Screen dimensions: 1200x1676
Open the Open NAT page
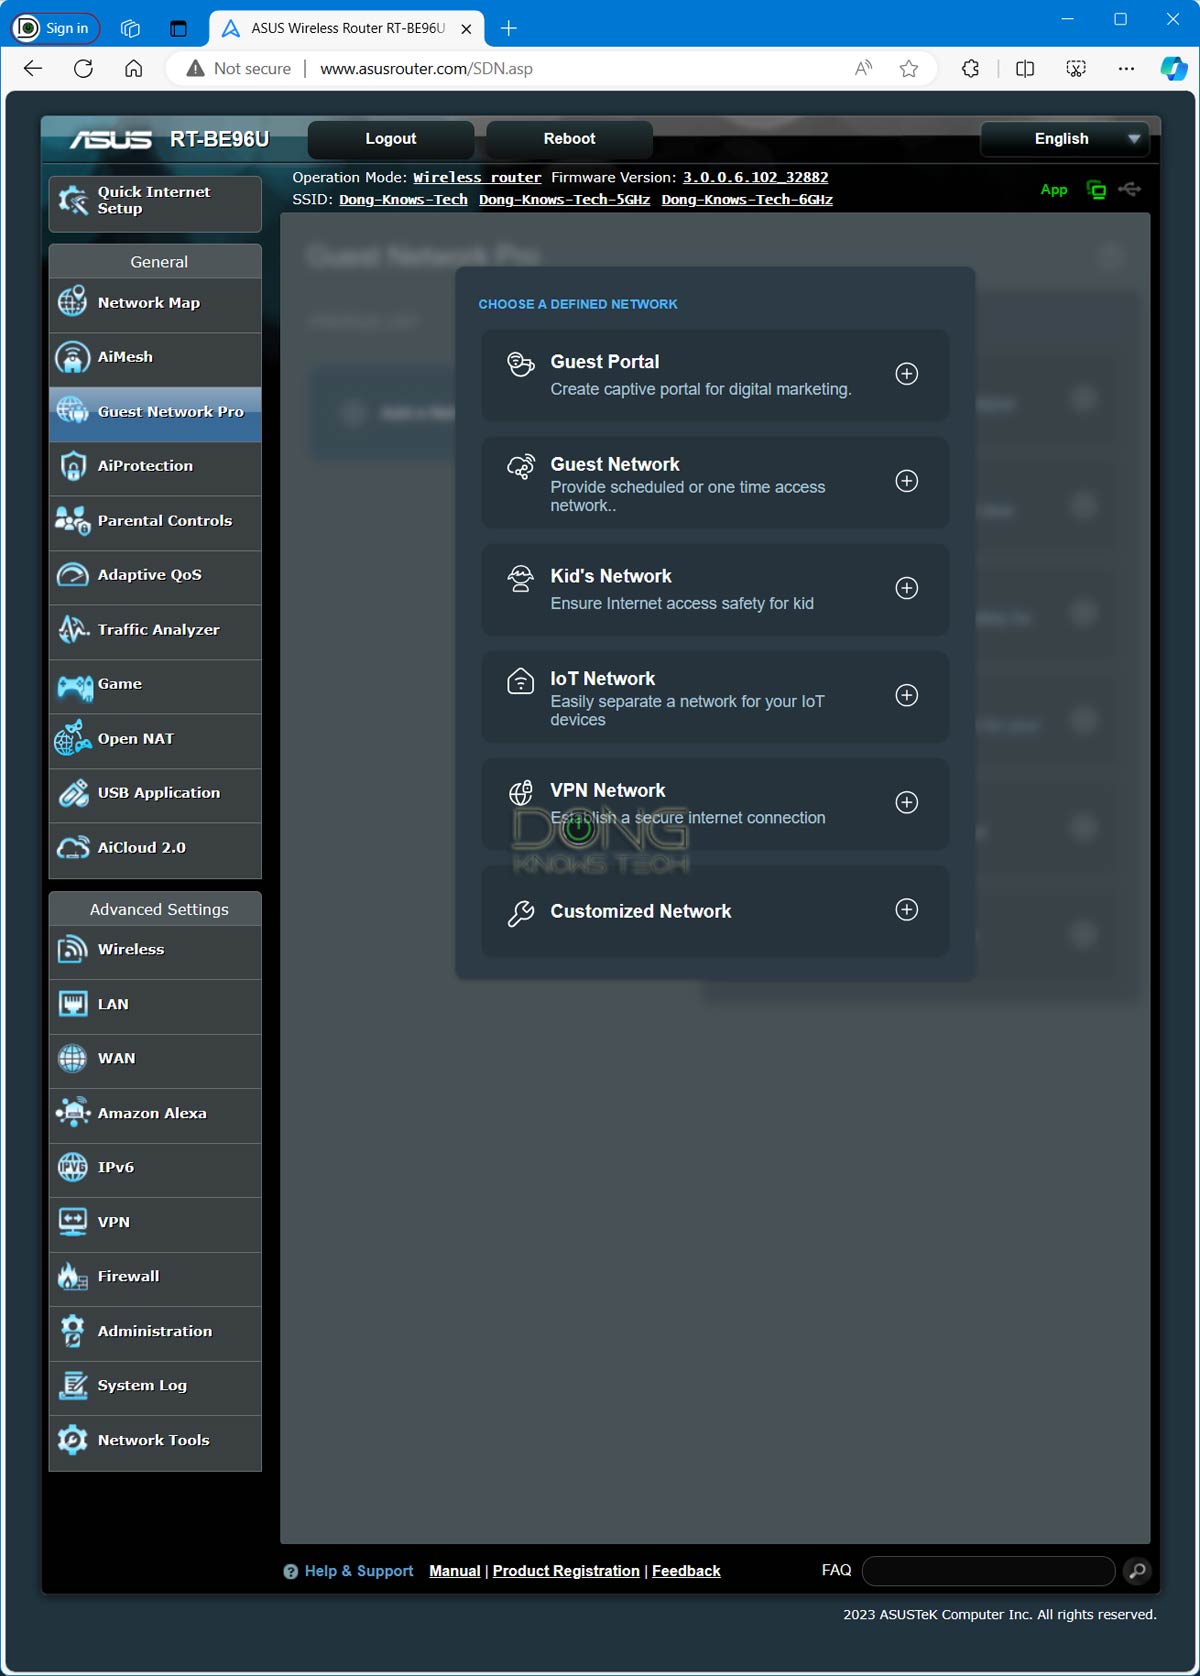(x=155, y=740)
